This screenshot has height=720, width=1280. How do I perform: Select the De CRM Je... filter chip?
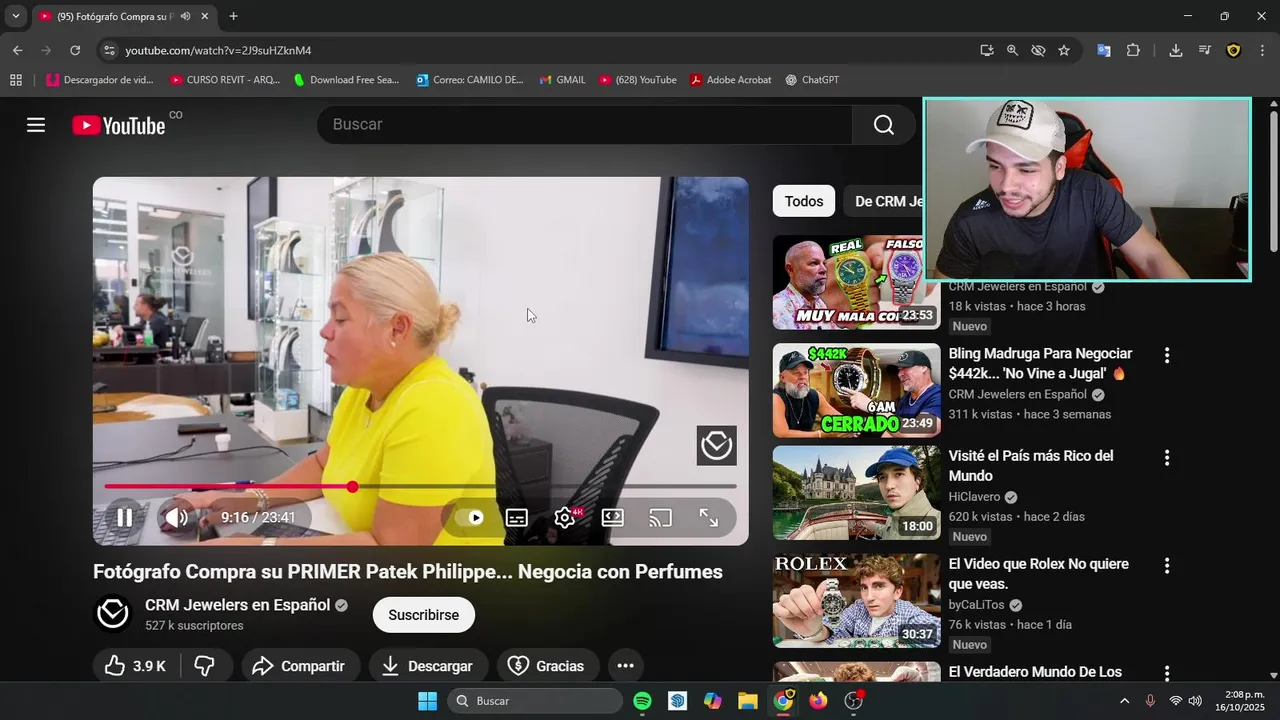coord(886,201)
